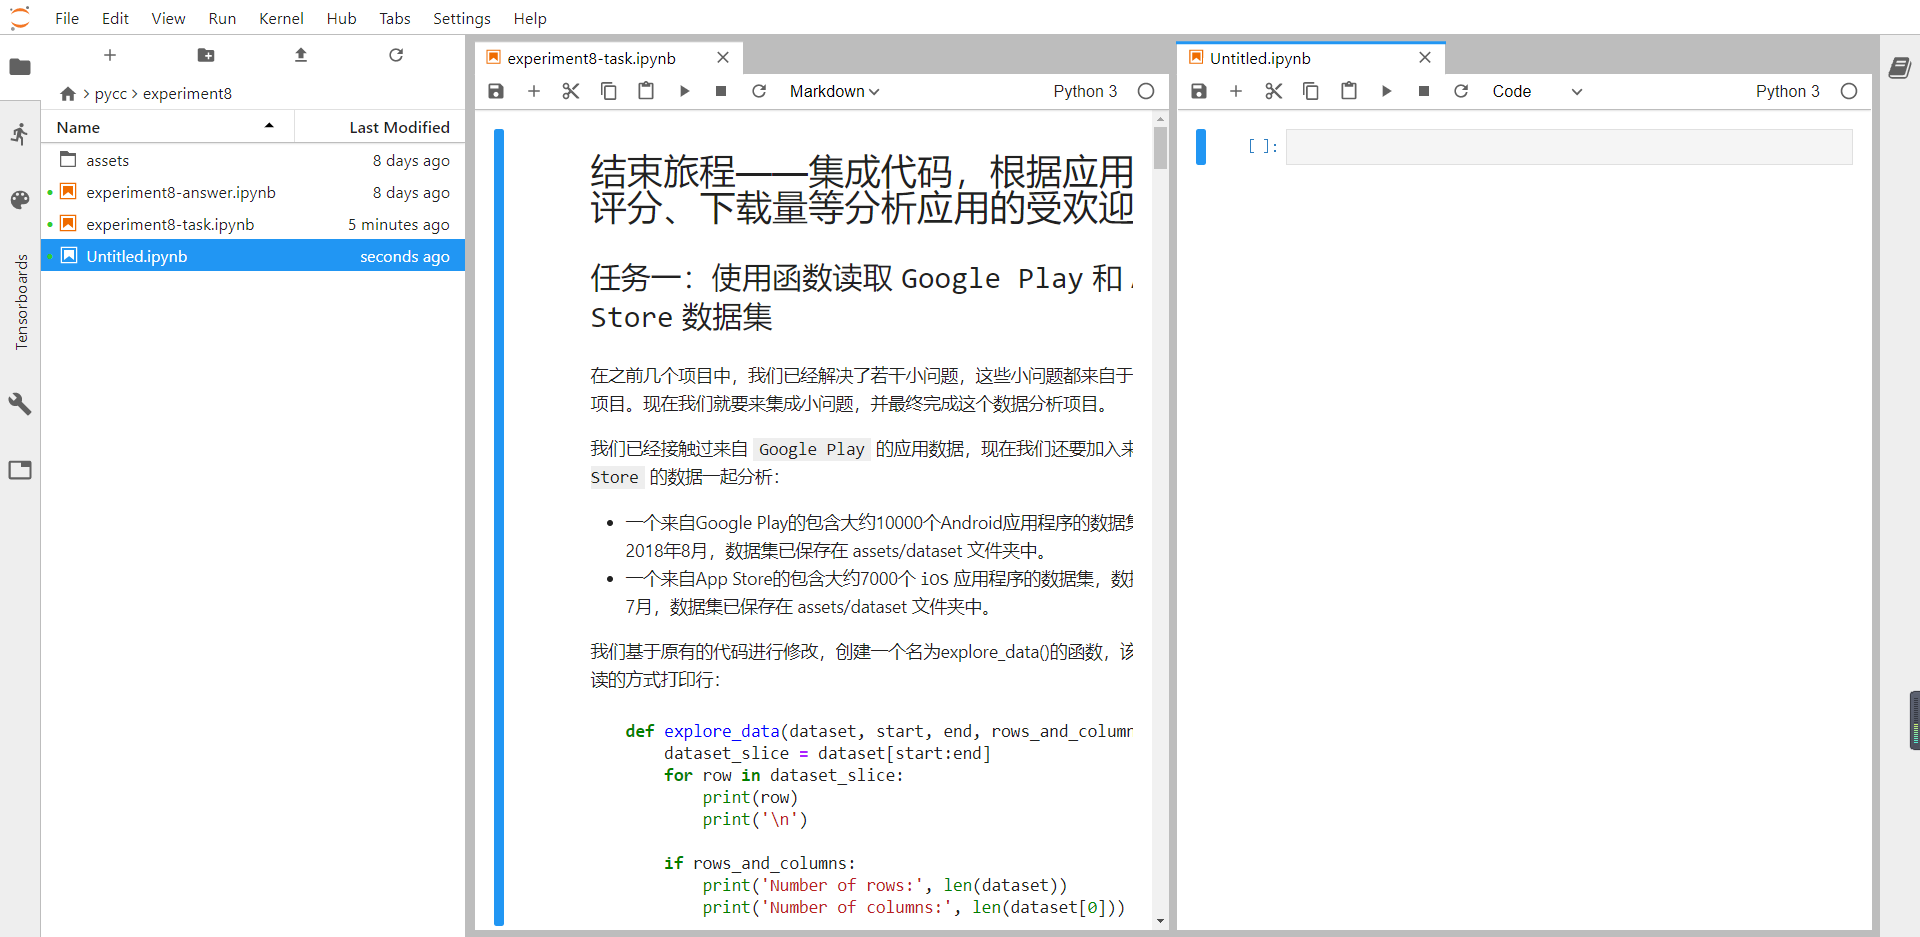Click the New Folder icon

pos(206,55)
